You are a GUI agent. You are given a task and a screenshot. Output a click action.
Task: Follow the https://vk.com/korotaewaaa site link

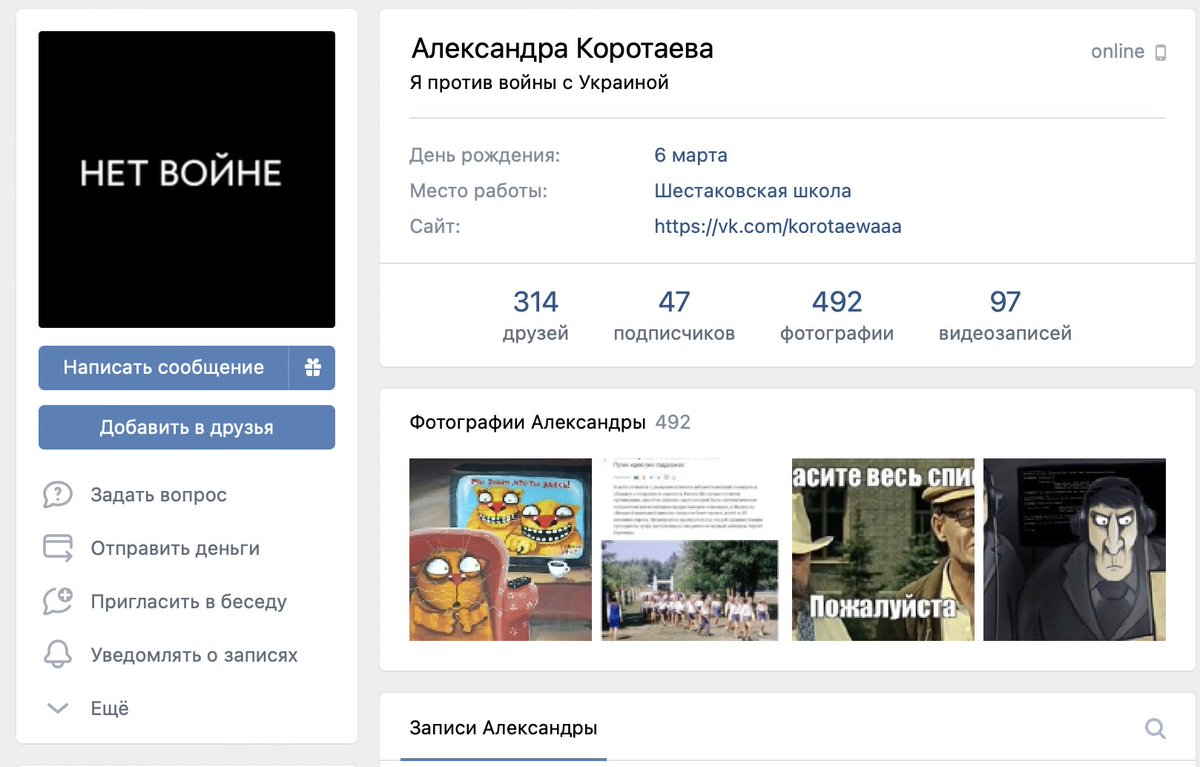(778, 227)
